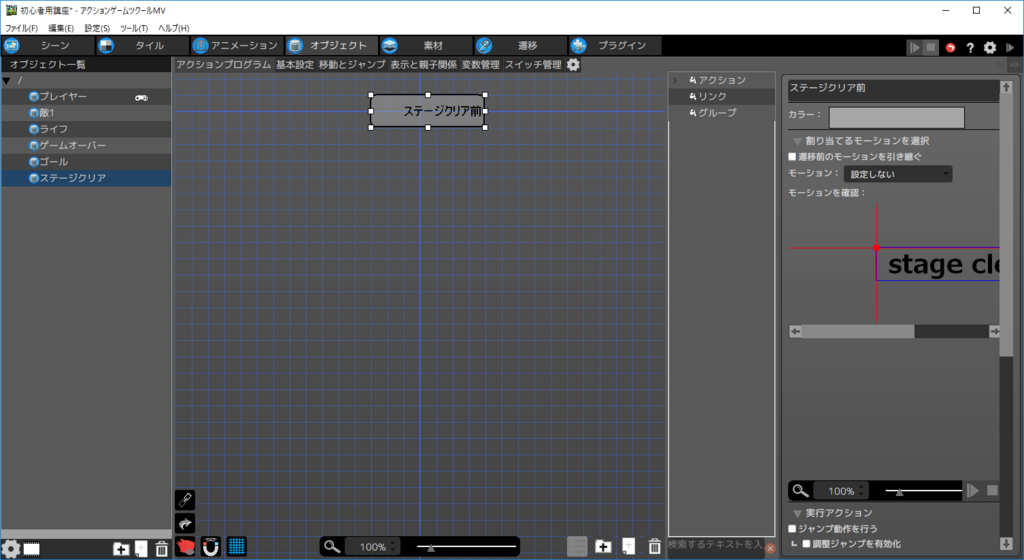
Task: Collapse the 実行アクション section
Action: click(797, 514)
